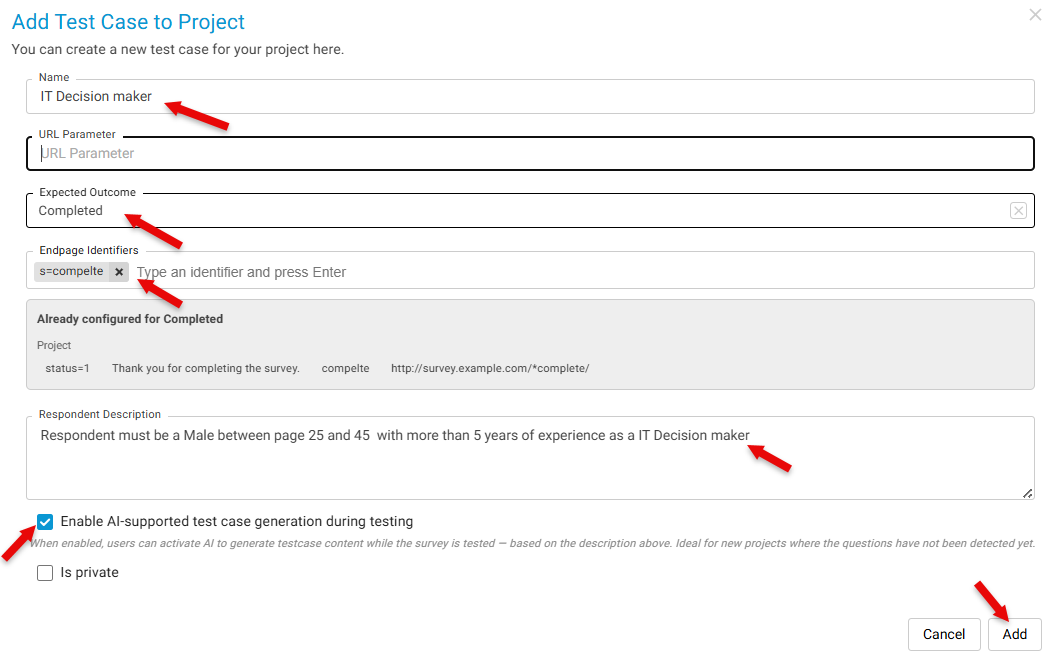The height and width of the screenshot is (657, 1055).
Task: Tick the Is private checkbox
Action: pos(45,573)
